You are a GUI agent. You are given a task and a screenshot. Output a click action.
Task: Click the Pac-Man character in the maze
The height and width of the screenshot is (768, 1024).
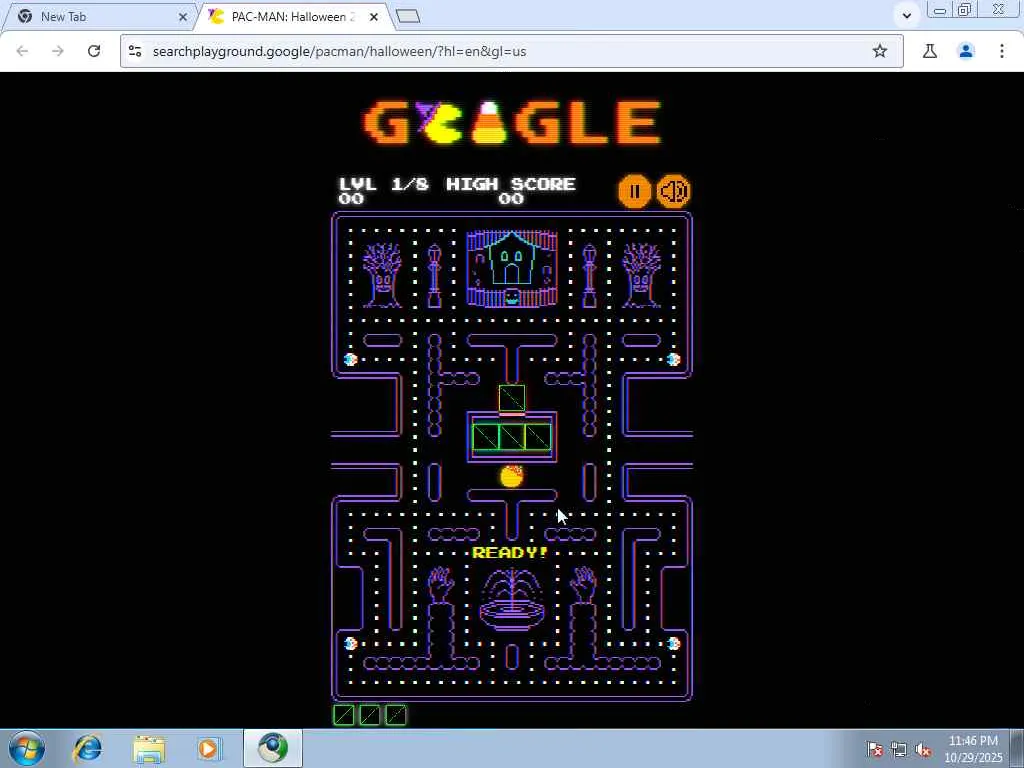pos(511,477)
